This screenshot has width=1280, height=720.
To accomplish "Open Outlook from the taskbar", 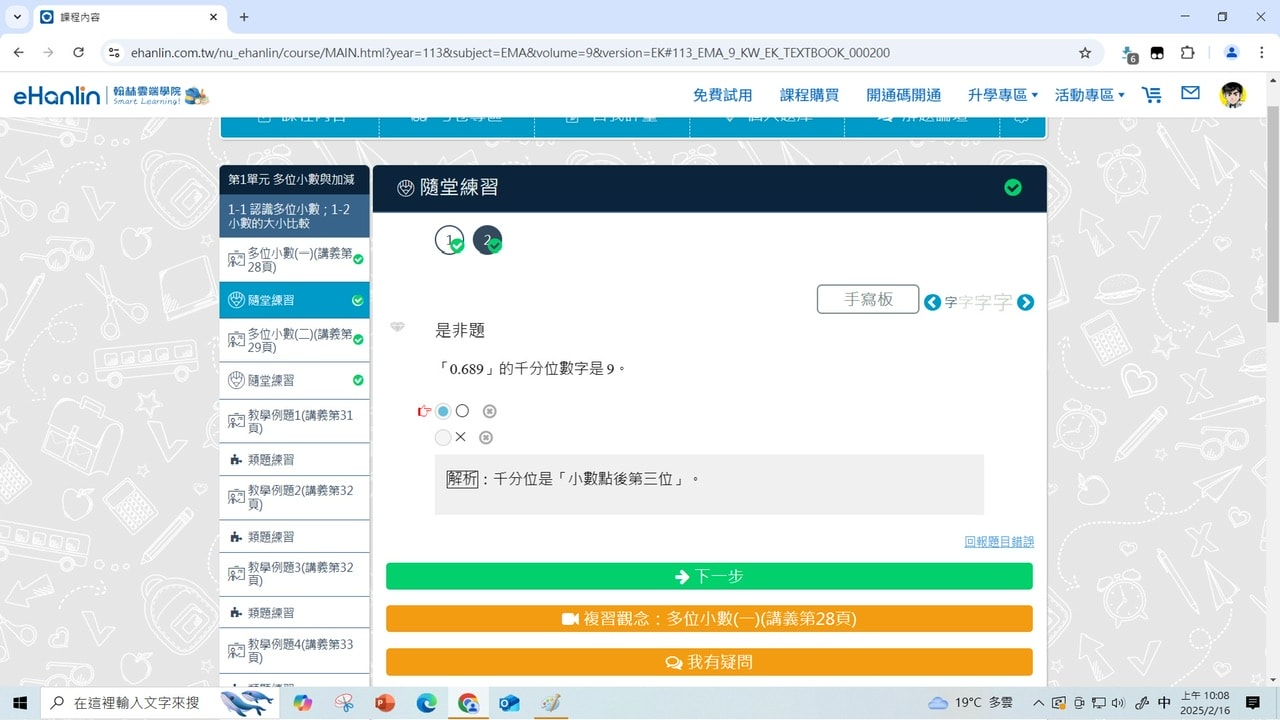I will coord(509,703).
